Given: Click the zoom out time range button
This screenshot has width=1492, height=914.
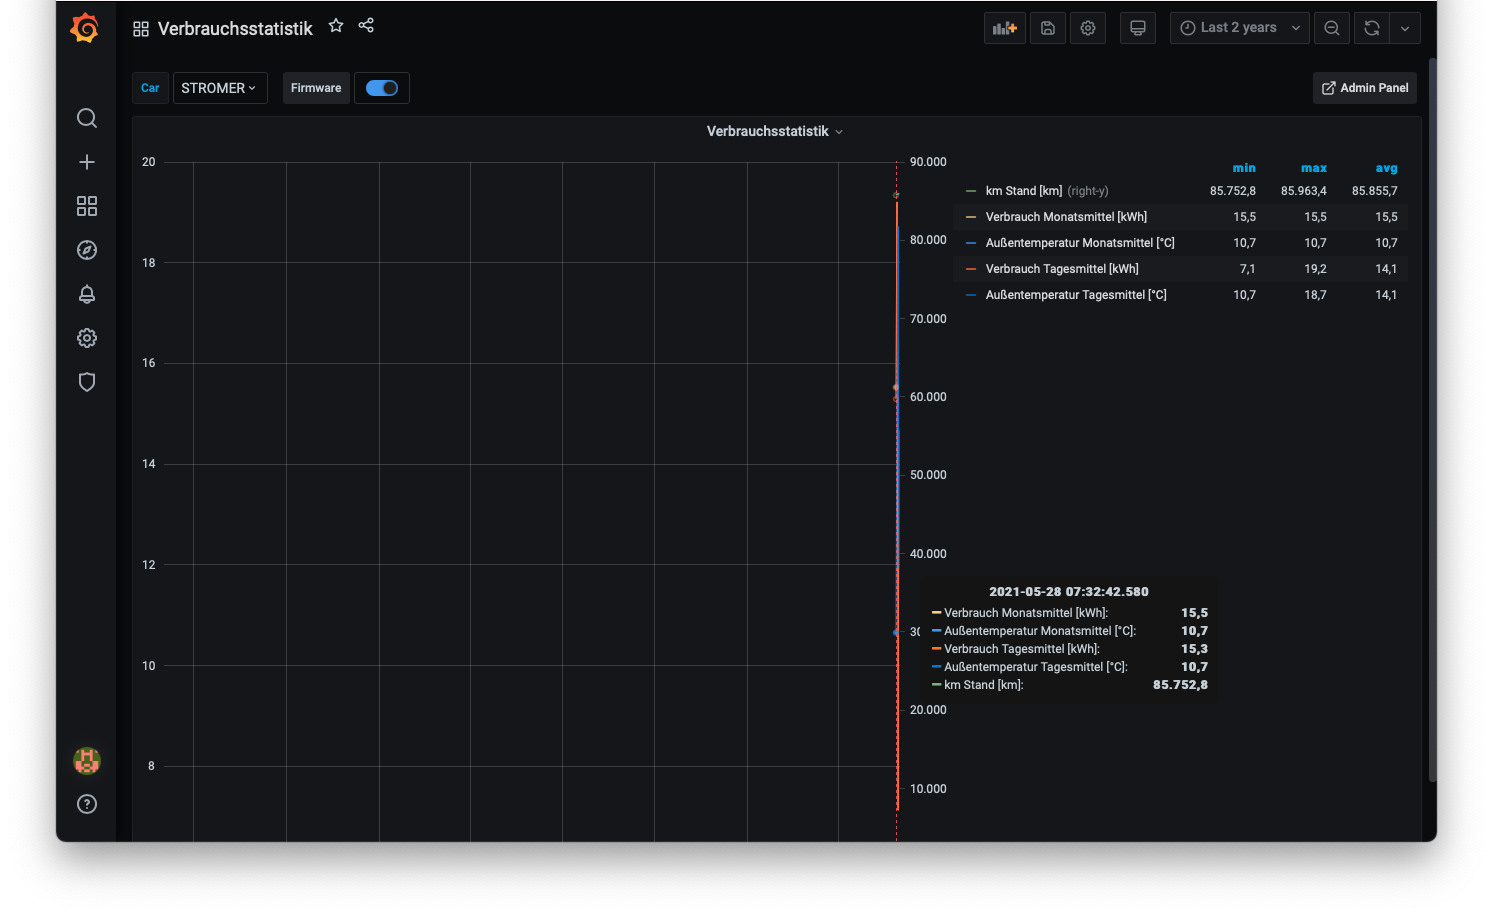Looking at the screenshot, I should 1332,28.
